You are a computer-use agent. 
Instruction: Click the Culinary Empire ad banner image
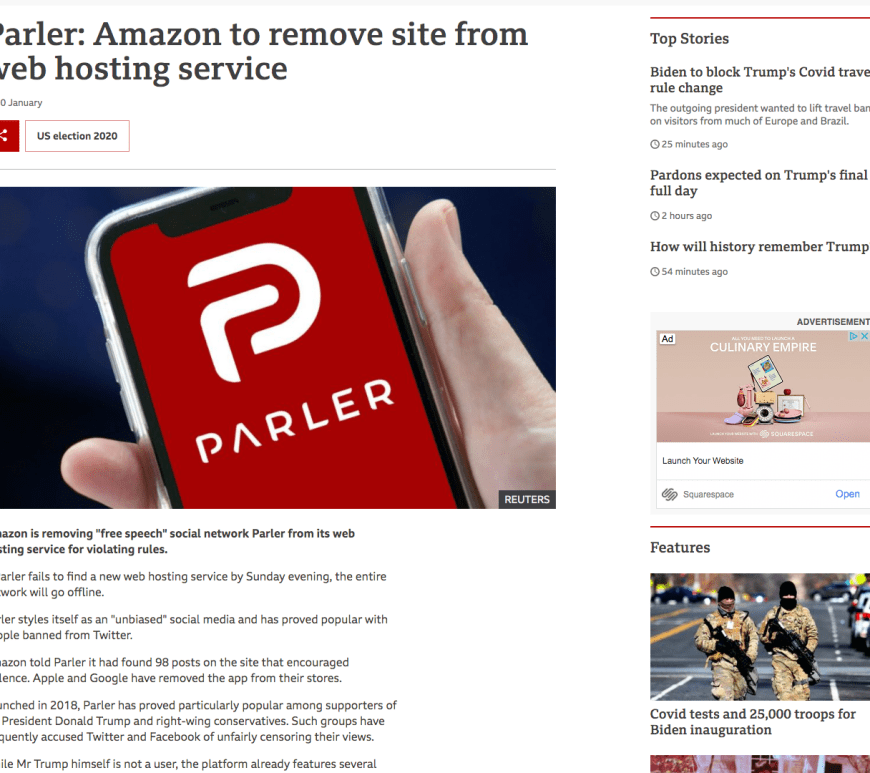tap(763, 386)
